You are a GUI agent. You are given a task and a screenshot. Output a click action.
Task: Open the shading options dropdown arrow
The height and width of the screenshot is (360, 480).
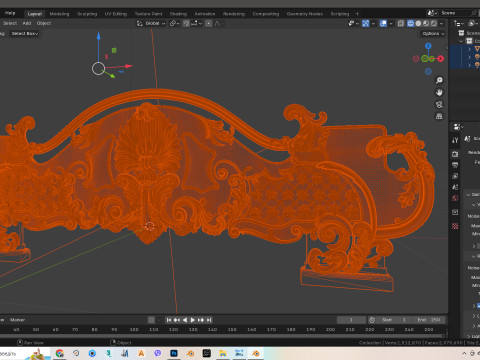[441, 23]
